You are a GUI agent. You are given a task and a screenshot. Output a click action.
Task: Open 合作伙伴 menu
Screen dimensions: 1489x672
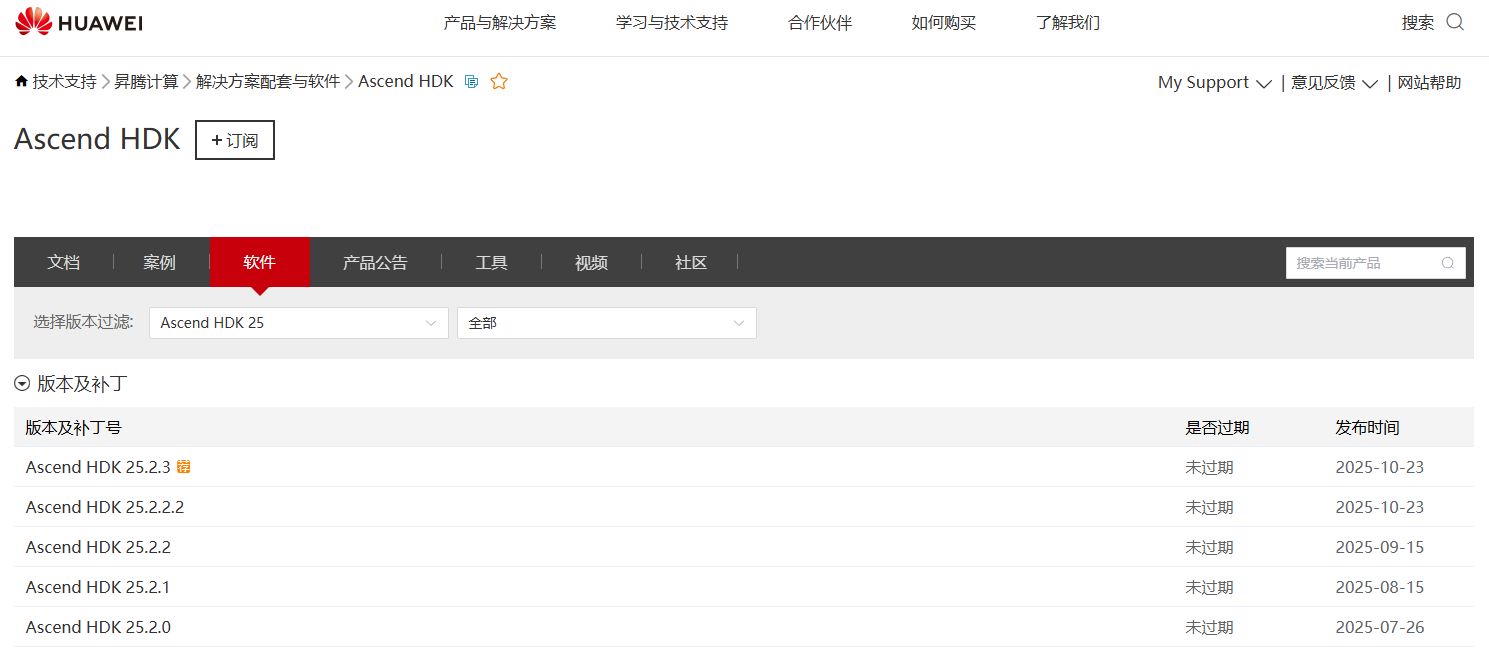pos(820,23)
